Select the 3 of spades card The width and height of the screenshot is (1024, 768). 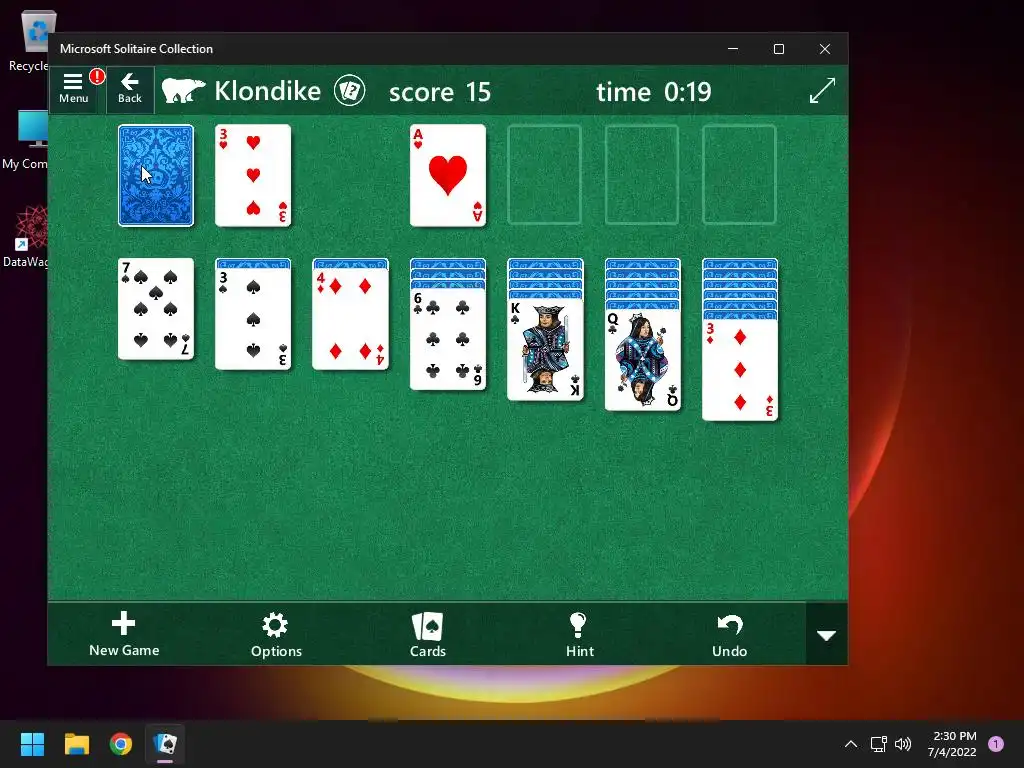[253, 319]
